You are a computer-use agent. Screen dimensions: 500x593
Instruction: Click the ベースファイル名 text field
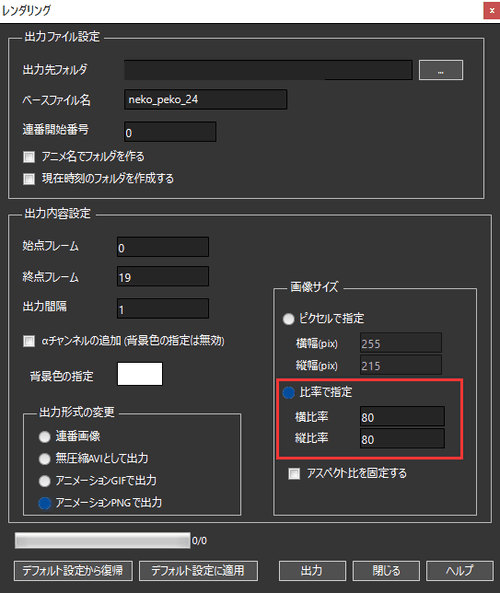click(205, 99)
